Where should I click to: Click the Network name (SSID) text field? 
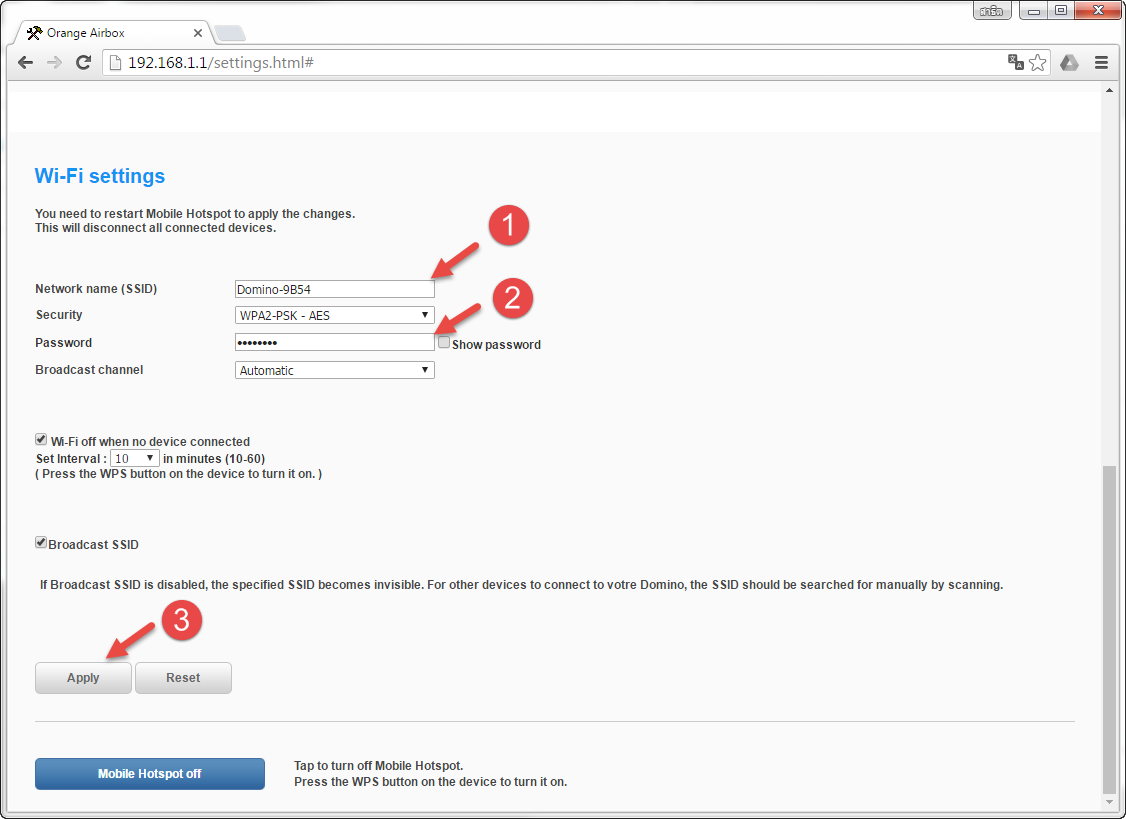coord(335,289)
